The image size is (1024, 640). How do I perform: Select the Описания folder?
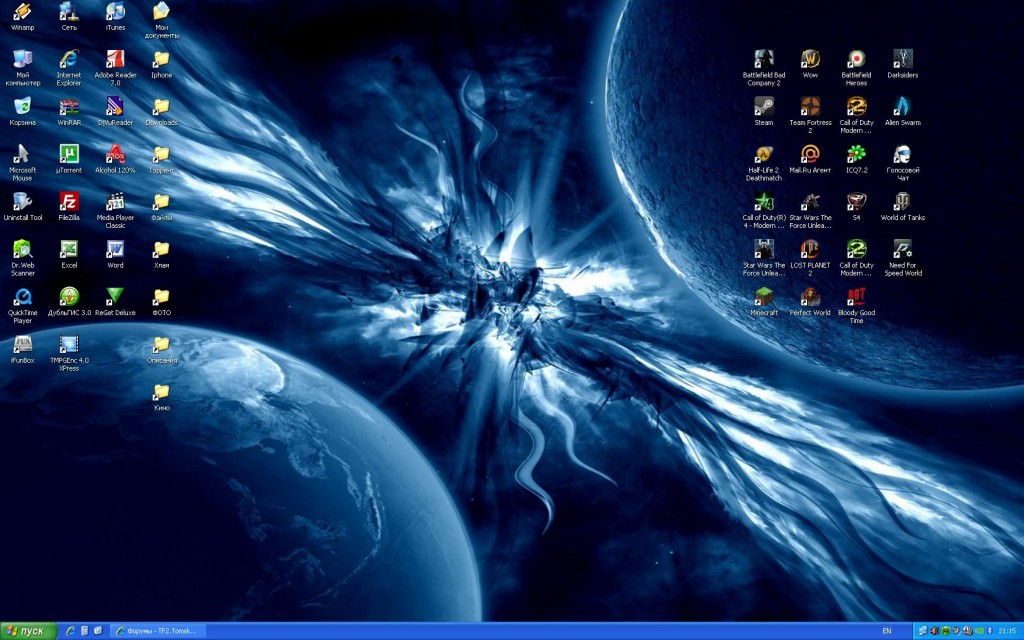pyautogui.click(x=161, y=349)
